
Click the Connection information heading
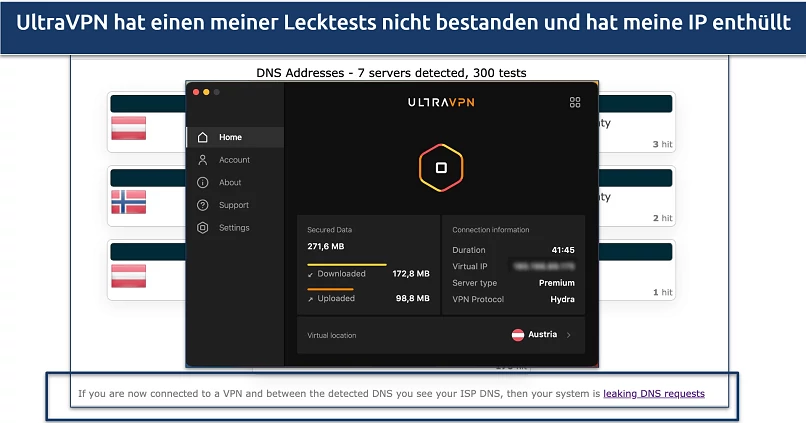coord(490,230)
